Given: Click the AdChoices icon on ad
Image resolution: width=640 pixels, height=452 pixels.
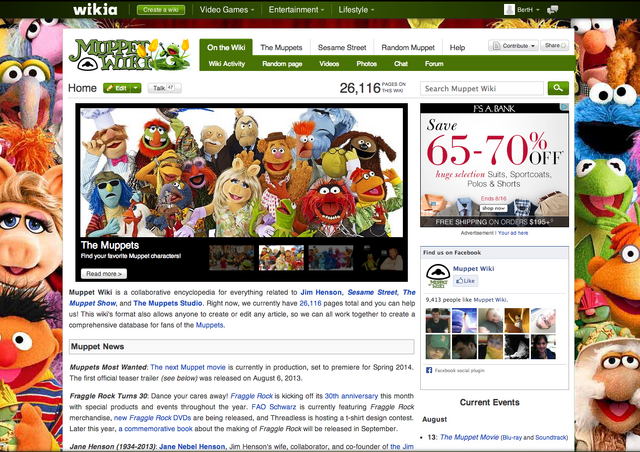Looking at the screenshot, I should pos(565,107).
